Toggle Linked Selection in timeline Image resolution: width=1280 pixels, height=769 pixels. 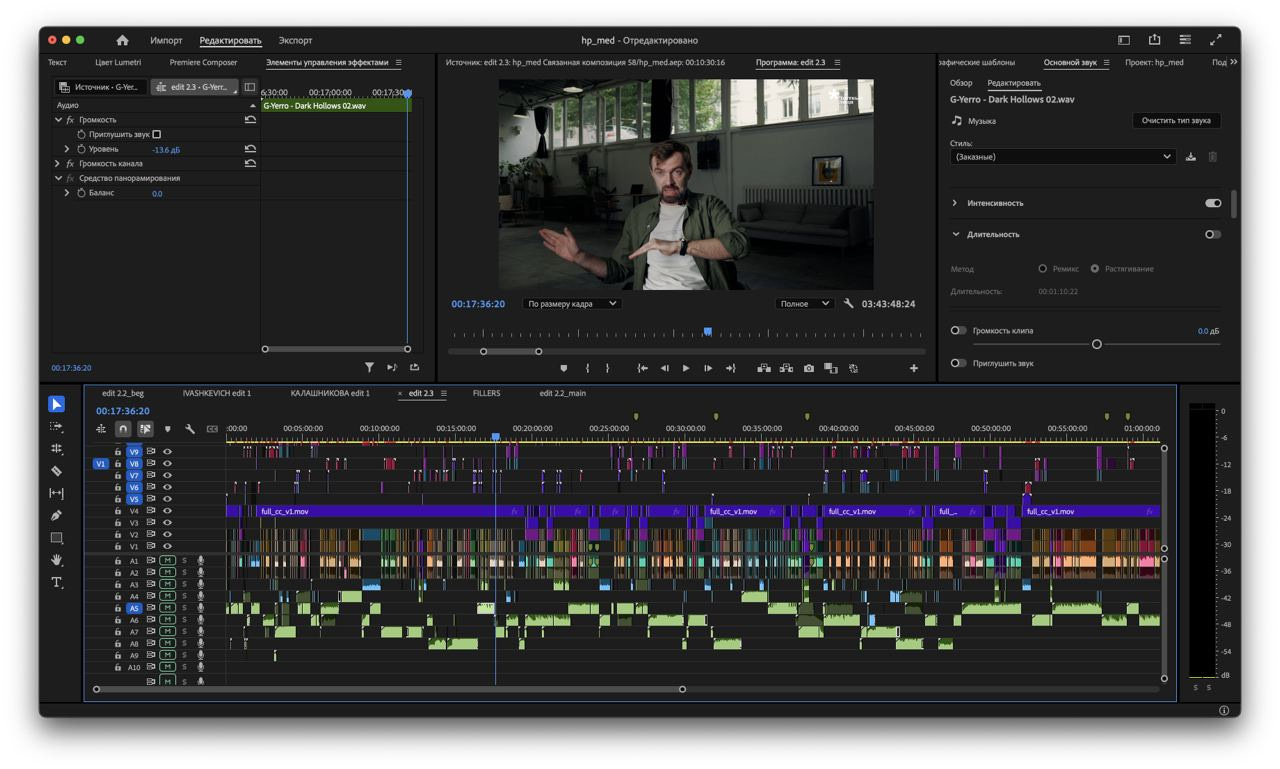[x=145, y=429]
